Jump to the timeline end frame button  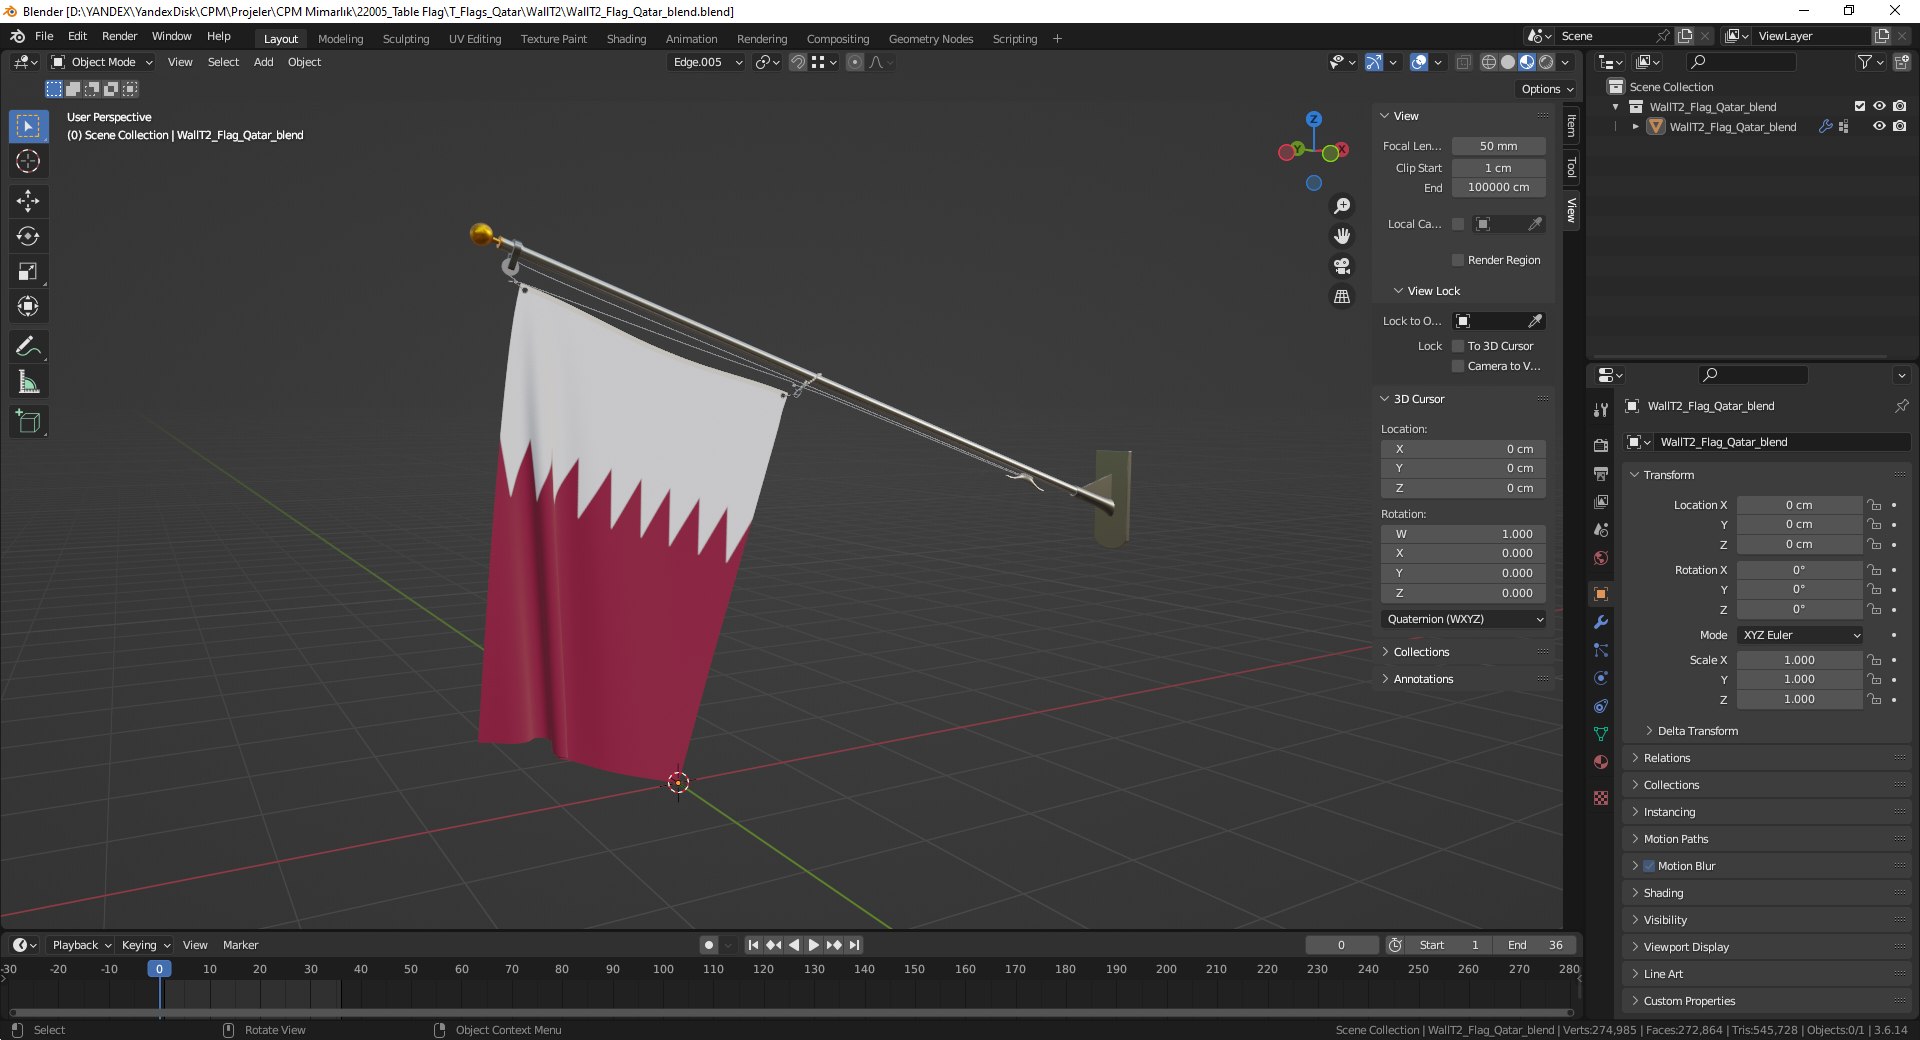click(x=855, y=945)
